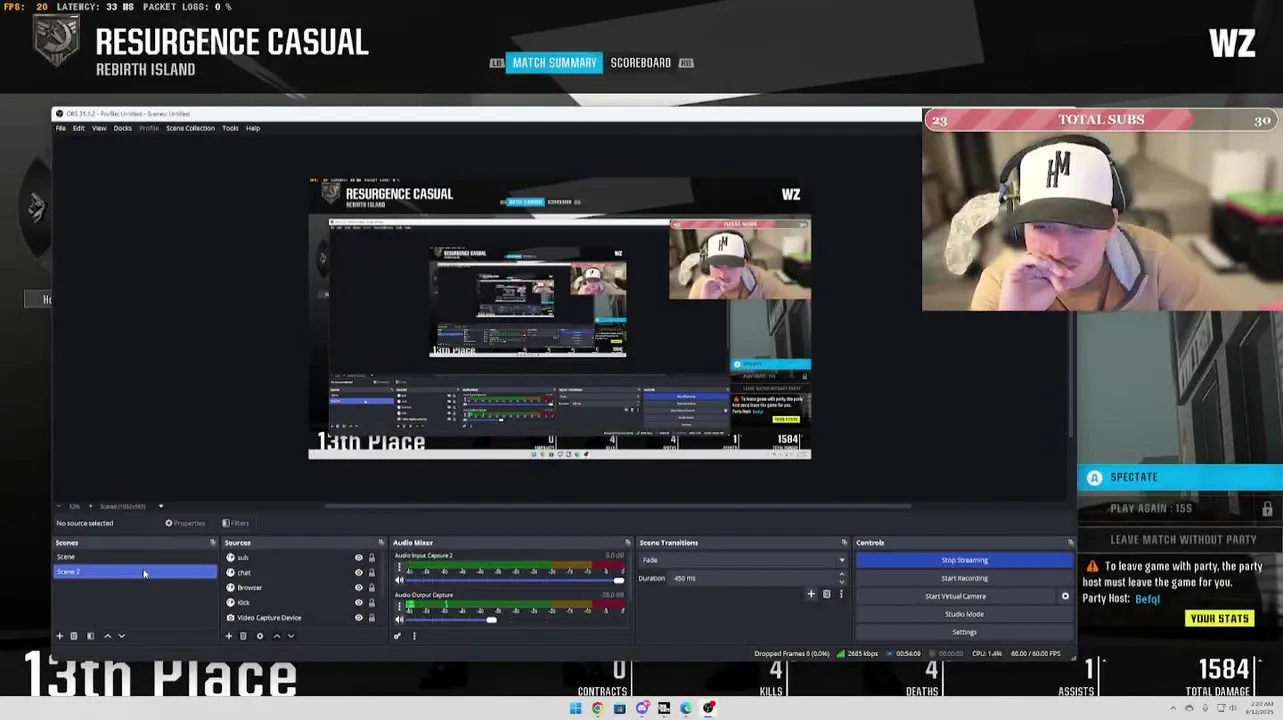Viewport: 1283px width, 720px height.
Task: Open the Help menu in OBS
Action: coord(253,128)
